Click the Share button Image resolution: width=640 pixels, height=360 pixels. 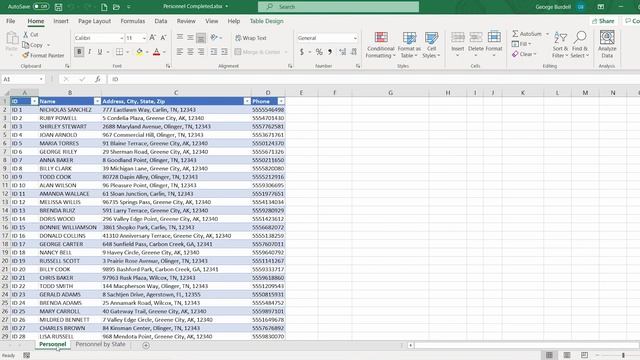coord(603,21)
